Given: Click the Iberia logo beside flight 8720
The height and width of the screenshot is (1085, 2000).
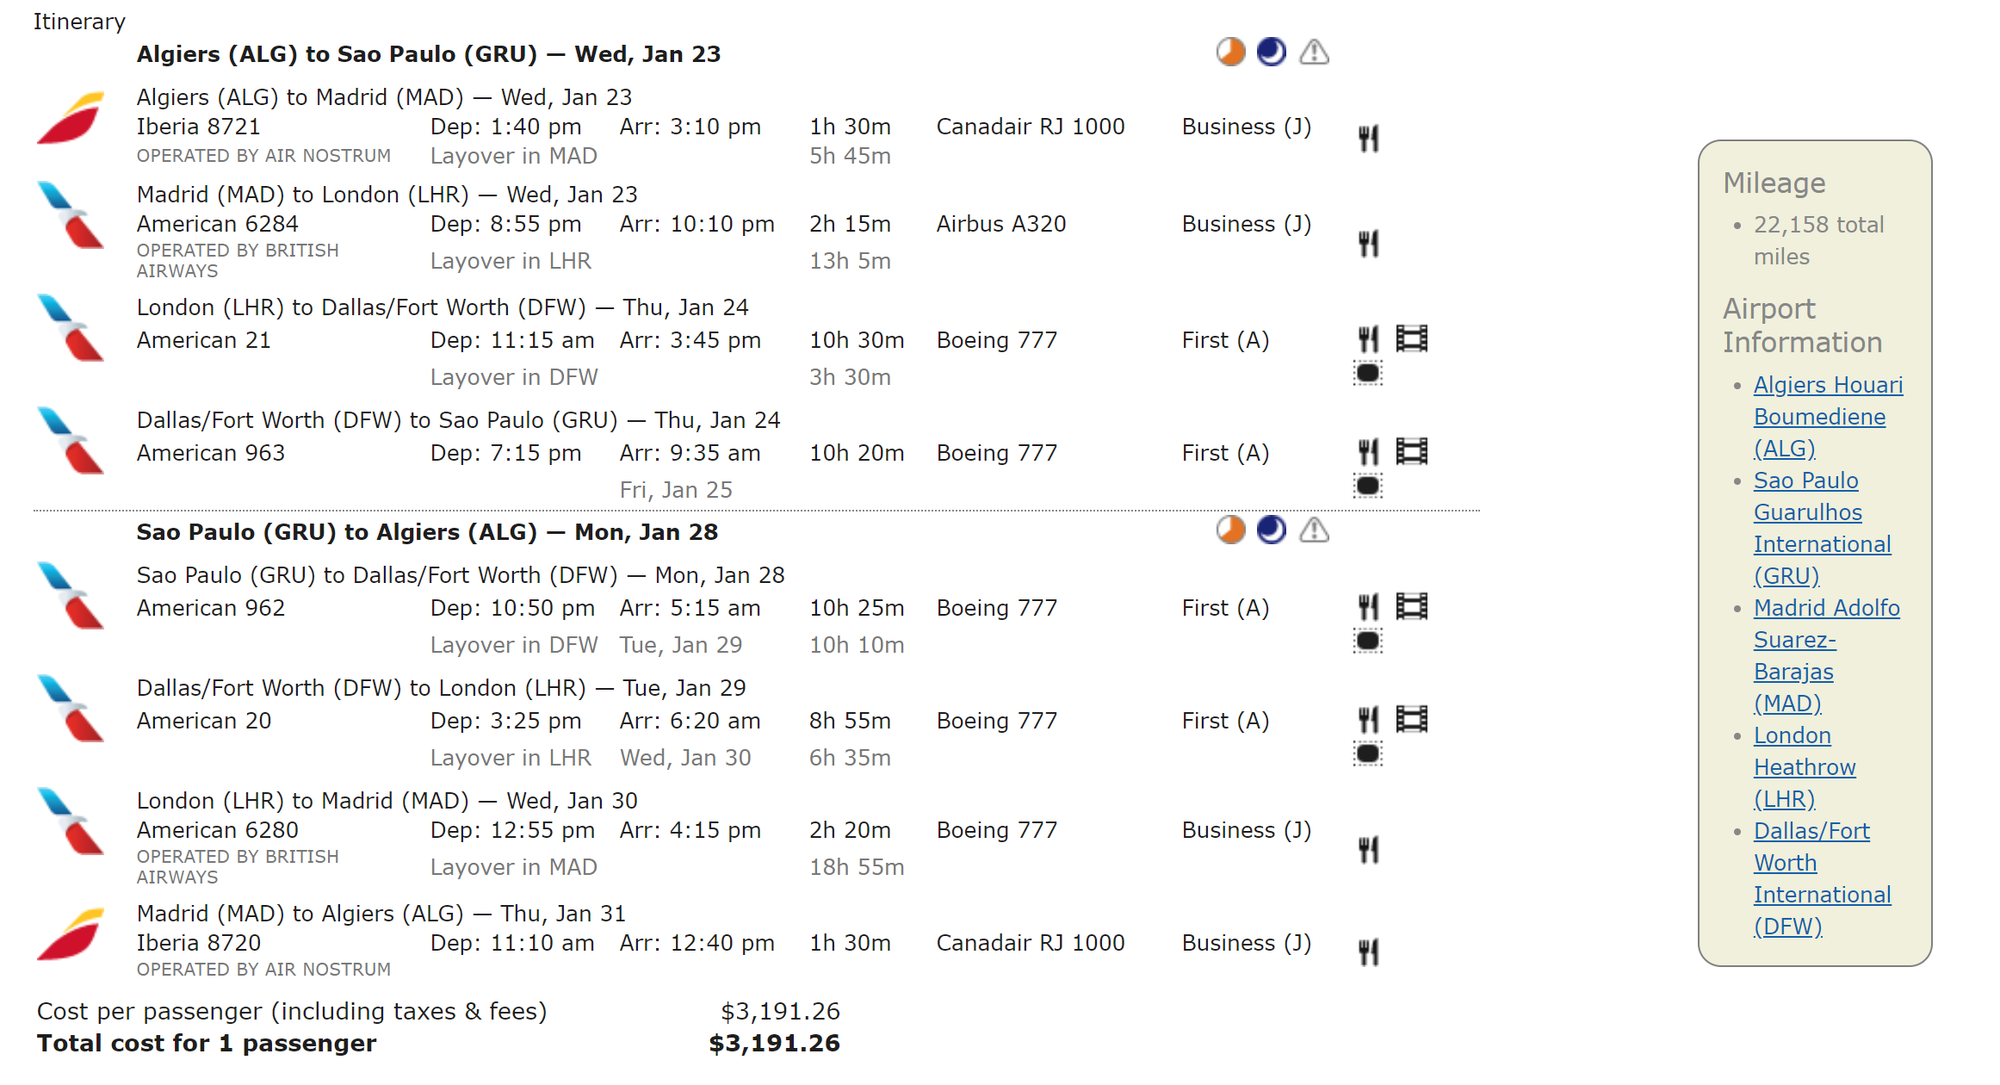Looking at the screenshot, I should (71, 934).
